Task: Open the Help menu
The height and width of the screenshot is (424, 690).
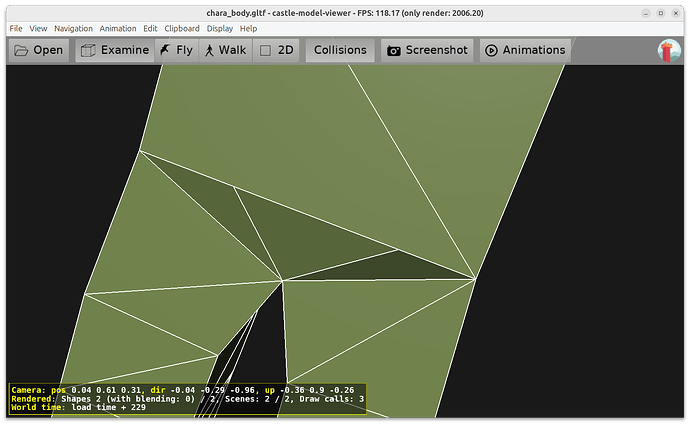Action: (248, 29)
